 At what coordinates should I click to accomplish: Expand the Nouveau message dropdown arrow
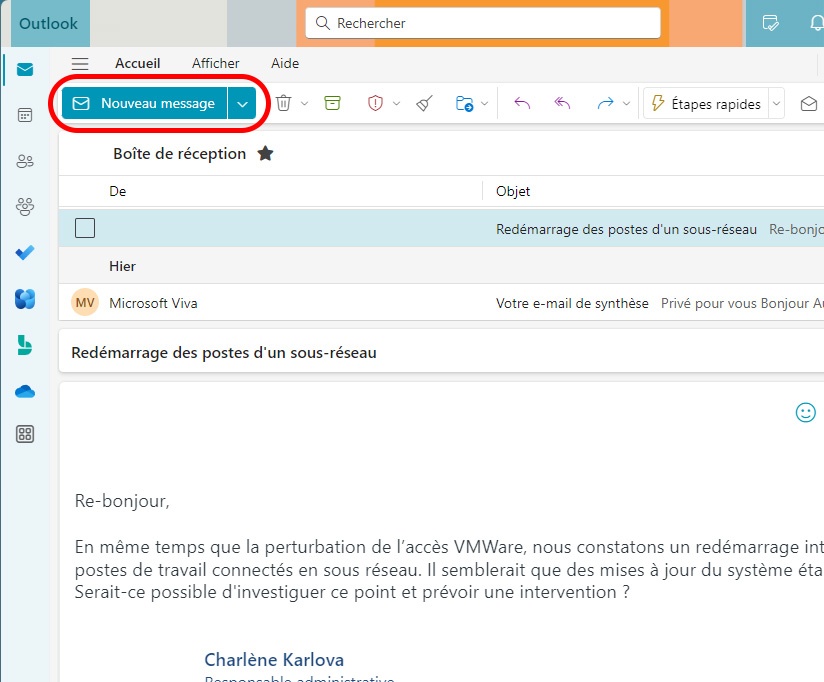click(242, 103)
